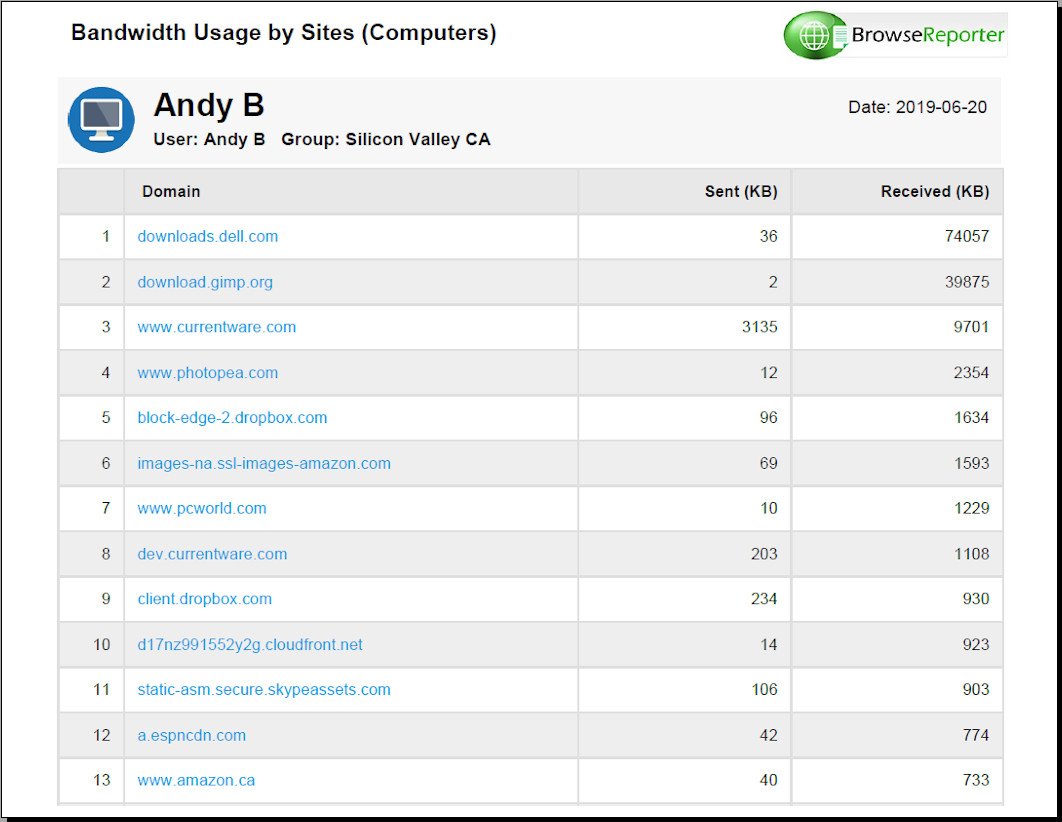Open the d17nz991552y2g.cloudfront.net link
The width and height of the screenshot is (1062, 822).
tap(250, 645)
